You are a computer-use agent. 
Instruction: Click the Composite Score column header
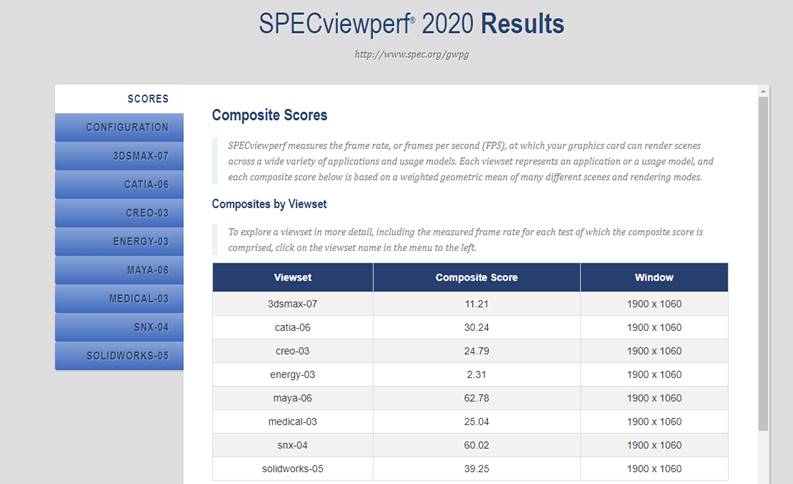pyautogui.click(x=476, y=277)
